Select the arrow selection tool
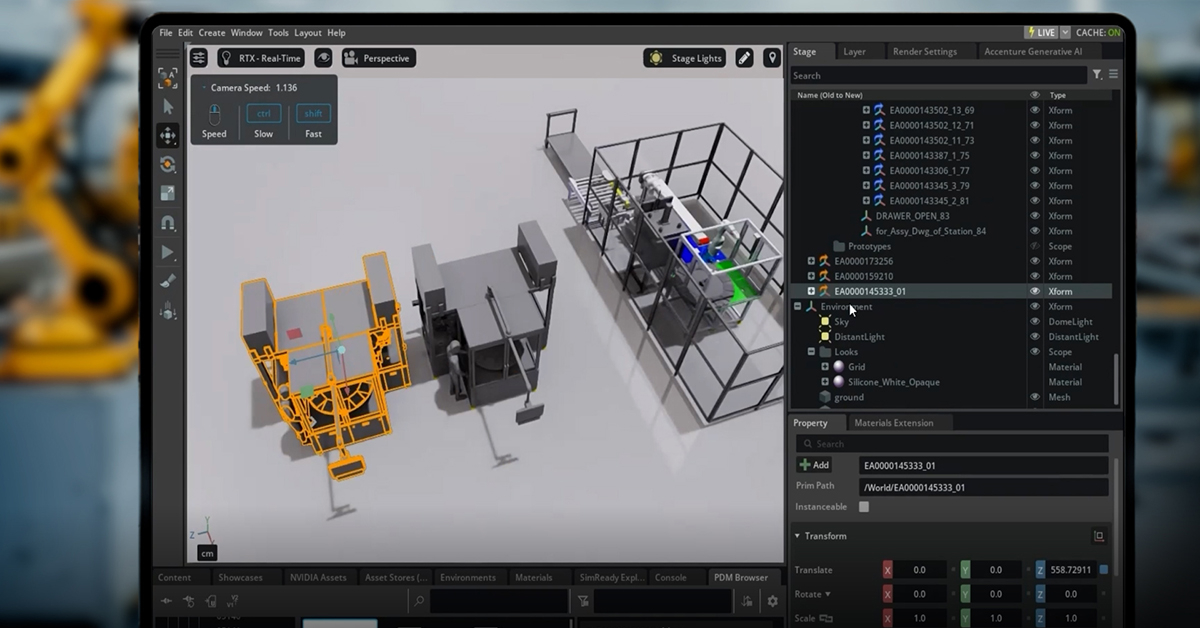This screenshot has width=1200, height=628. tap(168, 106)
